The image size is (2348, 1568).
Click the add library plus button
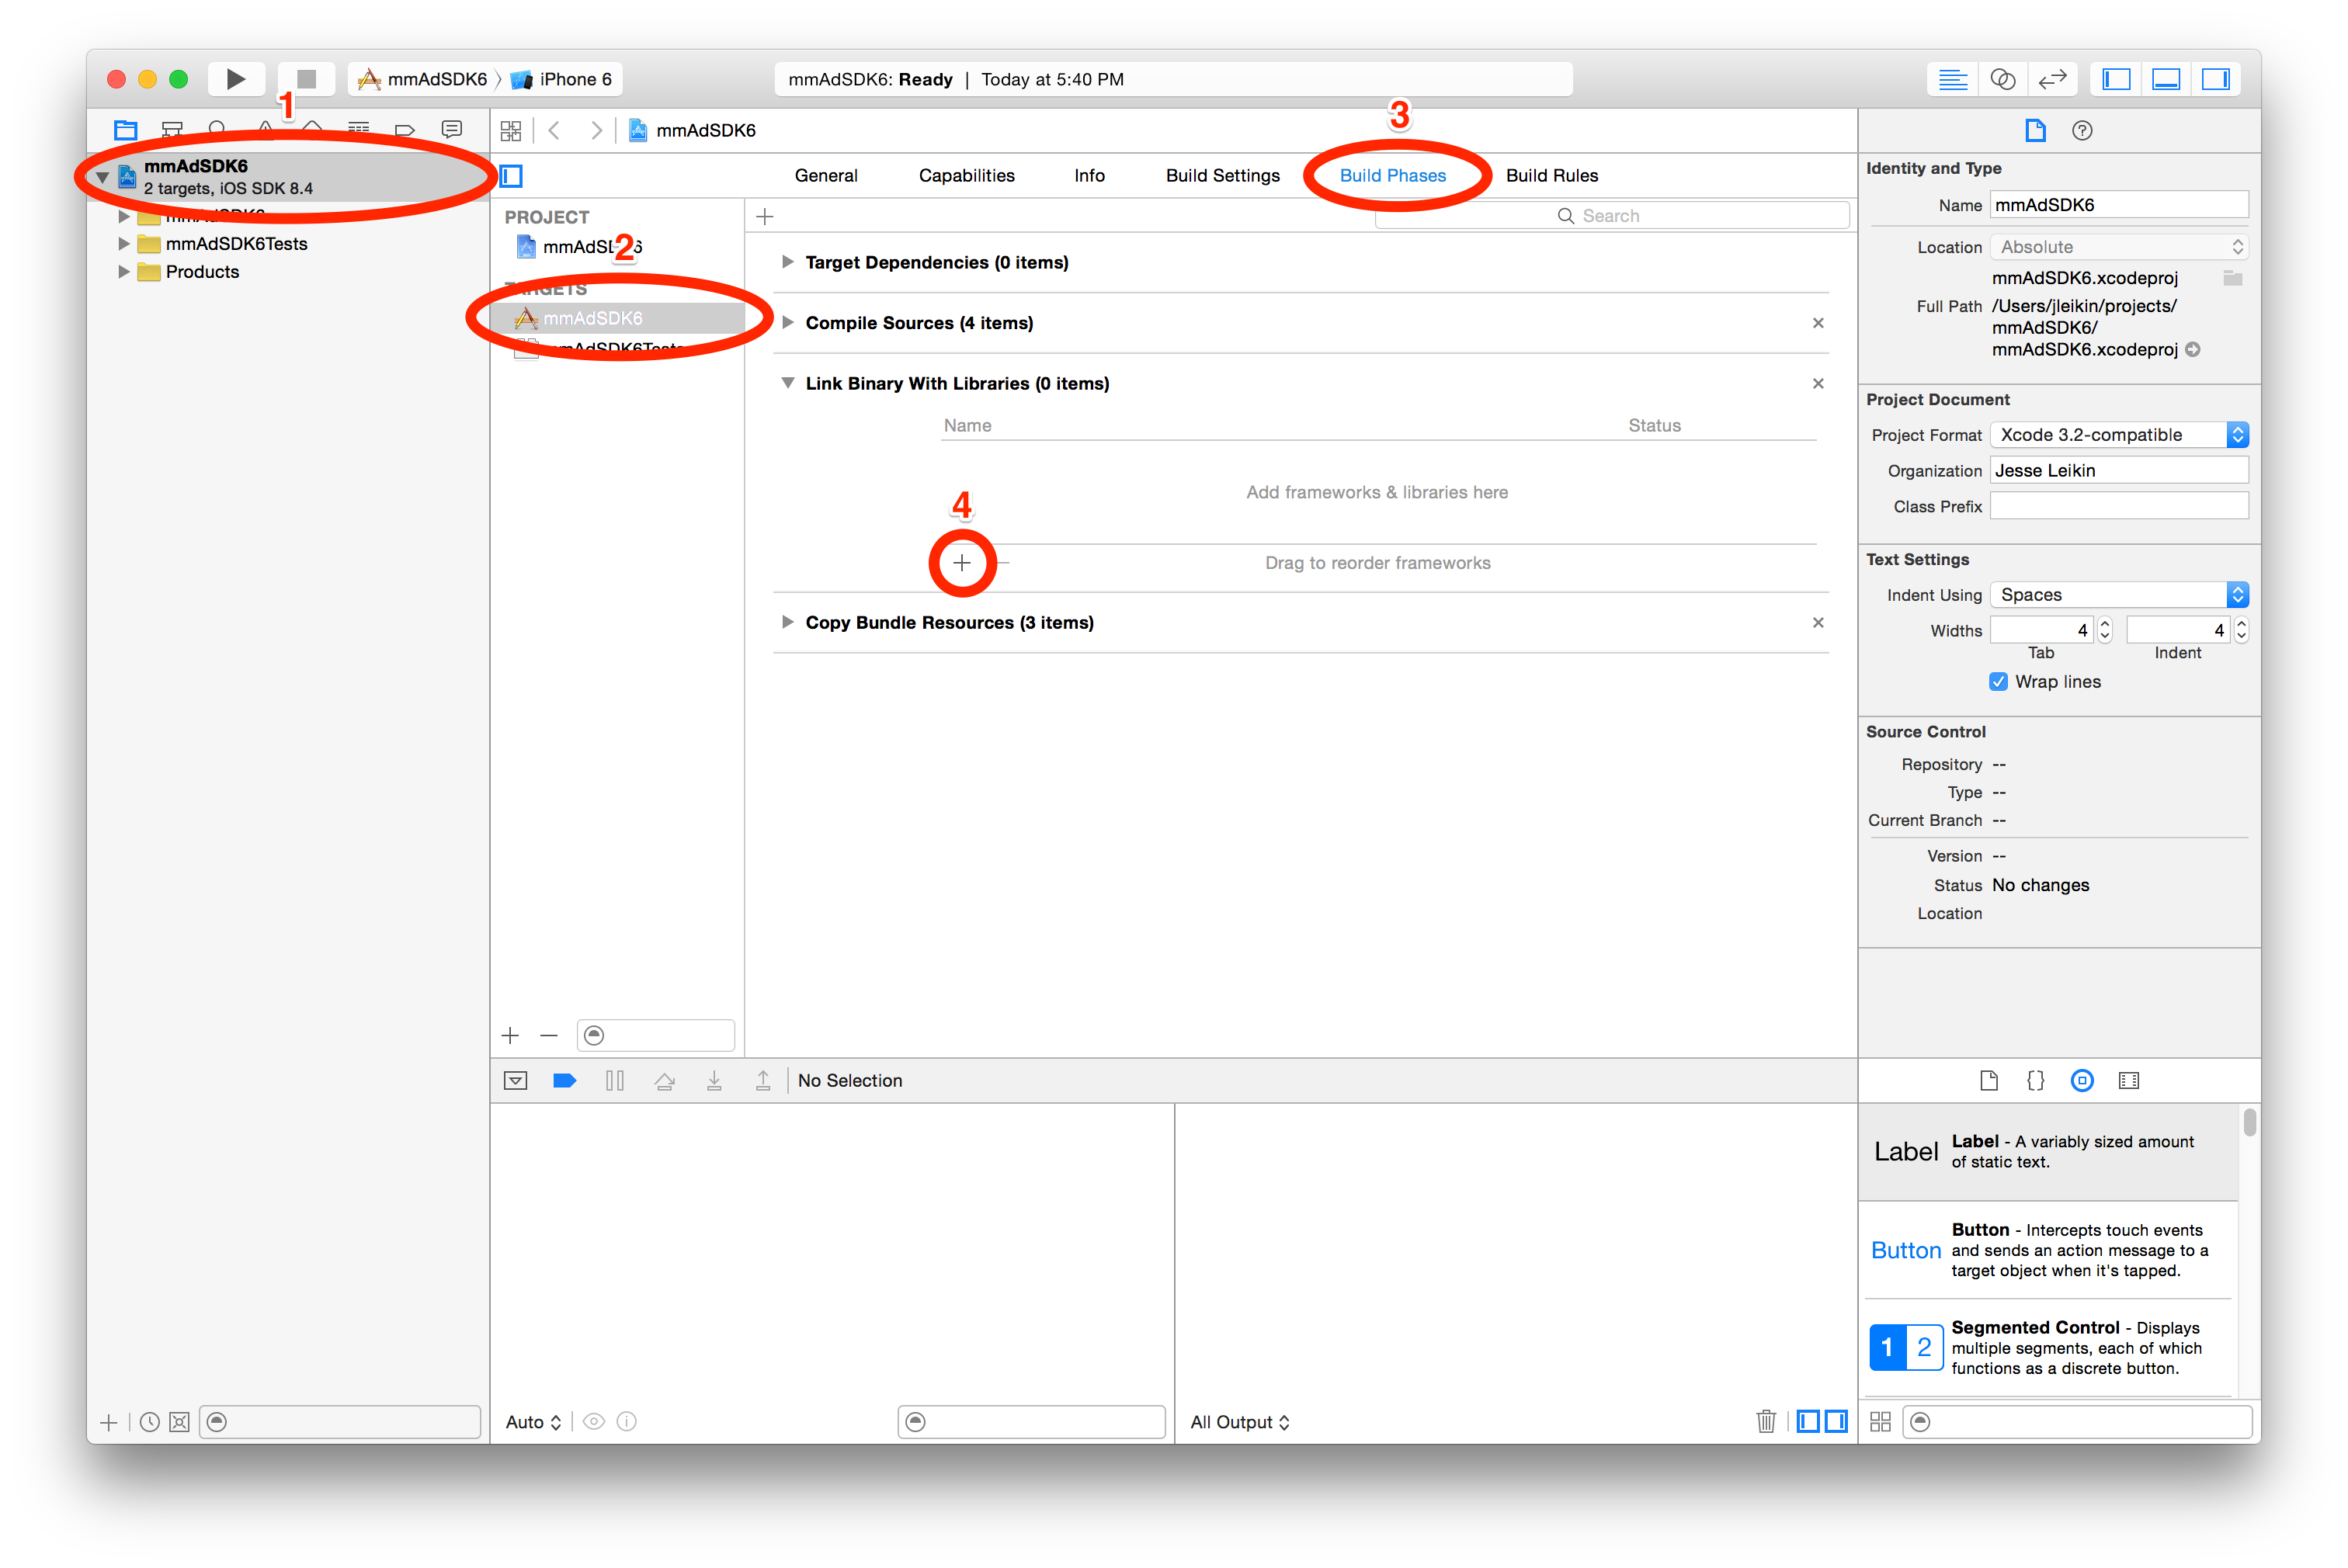point(962,563)
